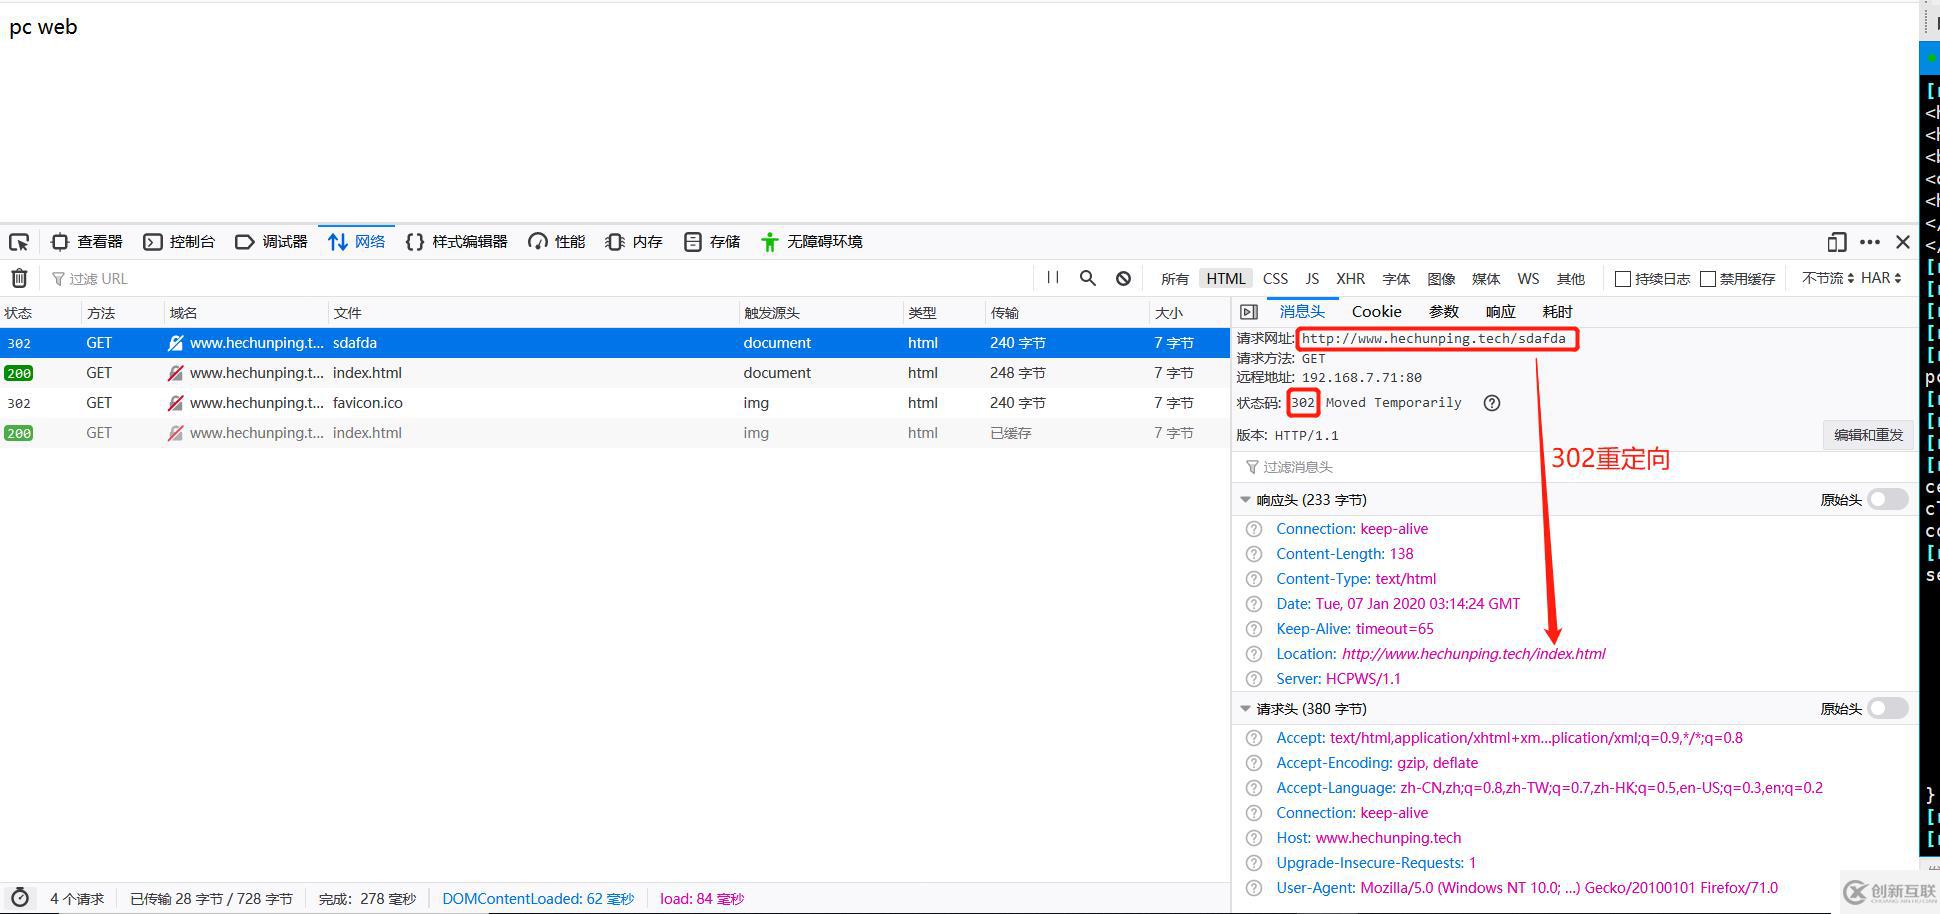Open status code help question icon
The width and height of the screenshot is (1940, 914).
point(1492,403)
